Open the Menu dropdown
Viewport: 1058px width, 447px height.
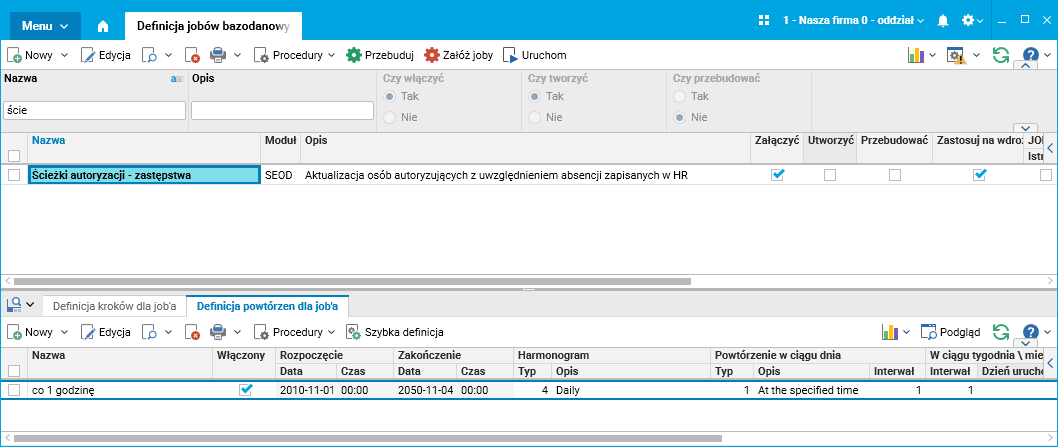point(45,26)
